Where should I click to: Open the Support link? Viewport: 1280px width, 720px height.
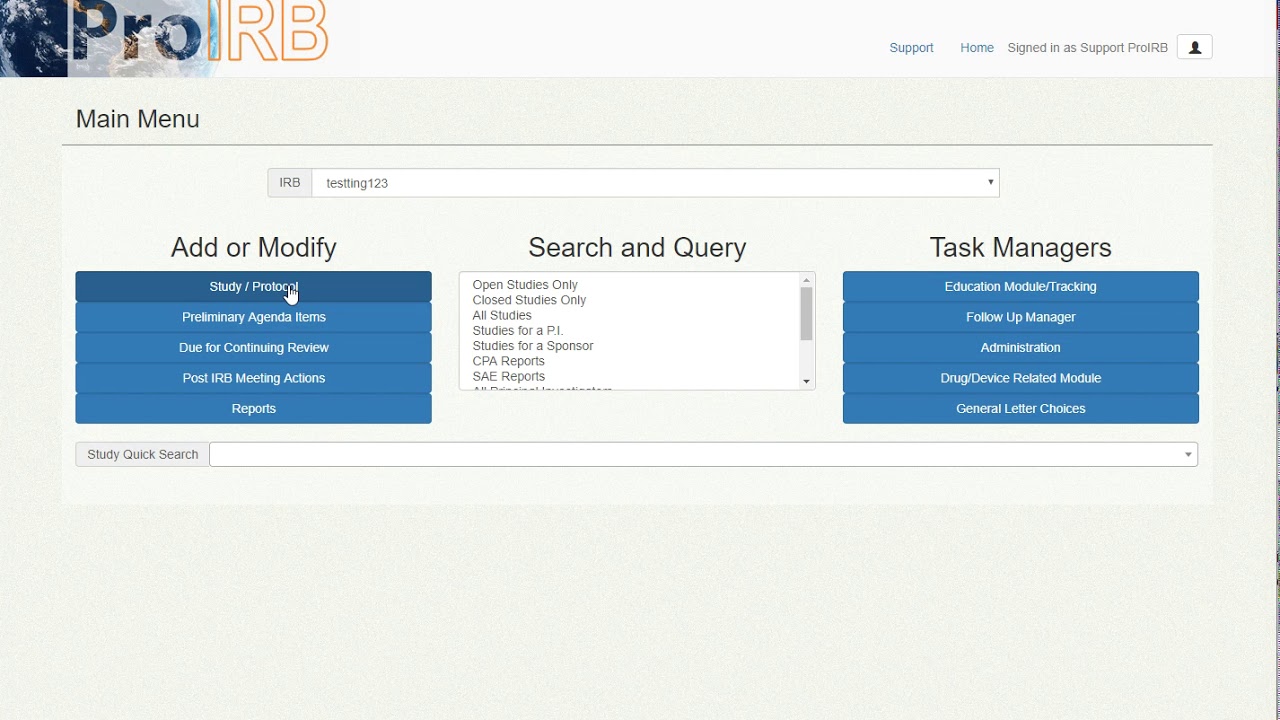pyautogui.click(x=911, y=48)
